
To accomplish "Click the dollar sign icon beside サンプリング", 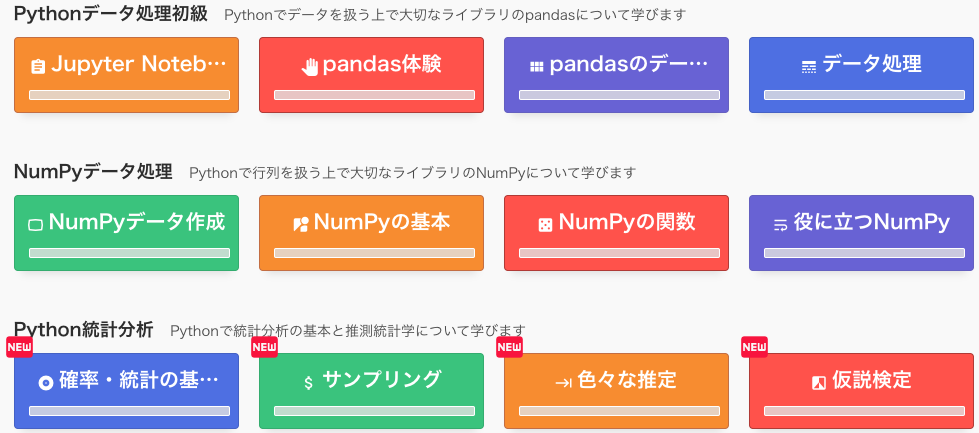I will (x=309, y=382).
